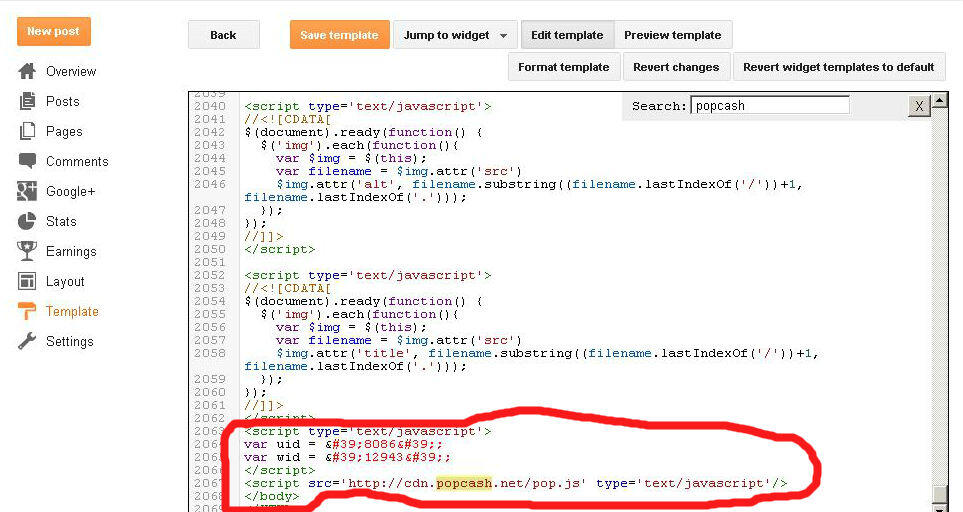The width and height of the screenshot is (963, 512).
Task: Click the Posts document icon
Action: click(27, 101)
